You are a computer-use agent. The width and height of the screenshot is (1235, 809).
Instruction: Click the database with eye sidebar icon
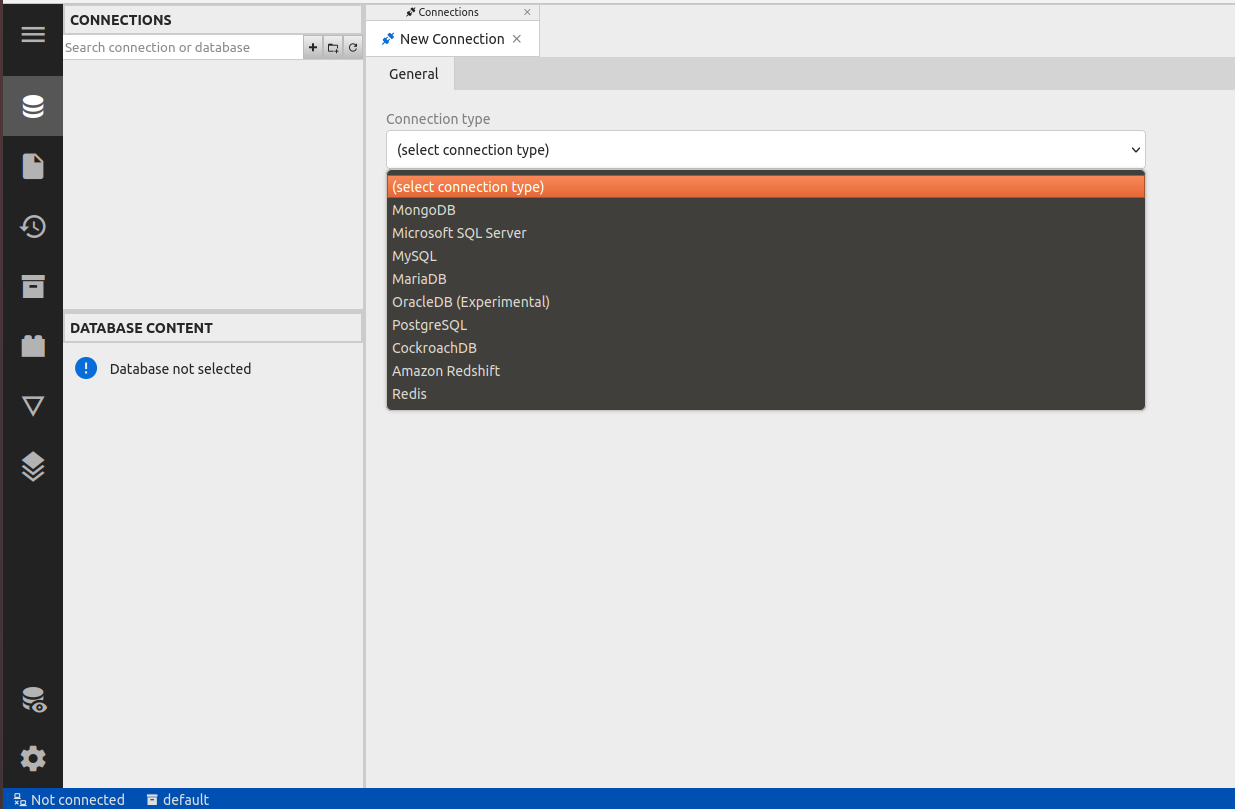pos(33,700)
